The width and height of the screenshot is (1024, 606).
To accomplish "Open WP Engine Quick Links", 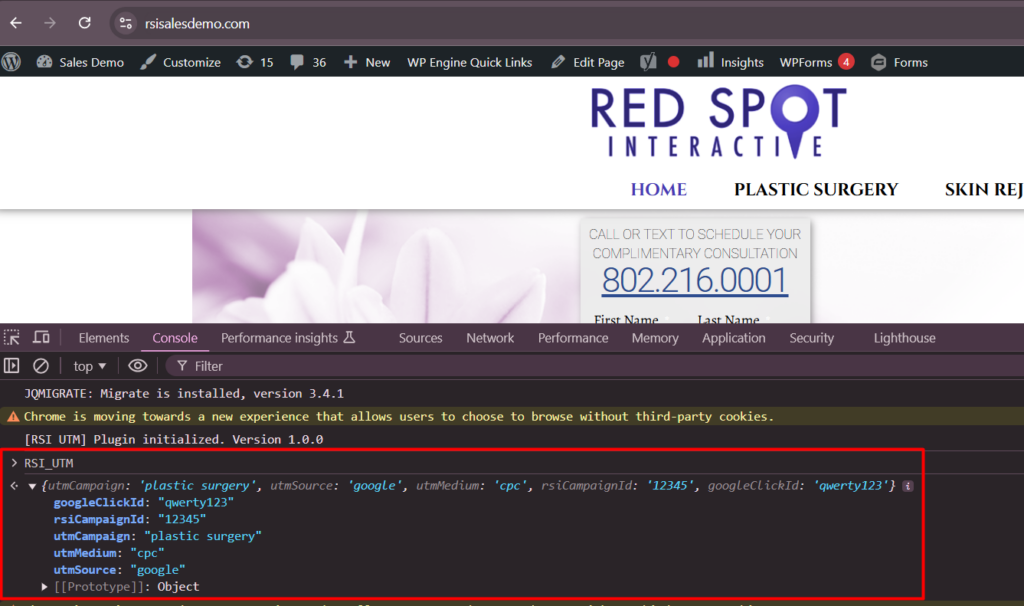I will pos(470,62).
